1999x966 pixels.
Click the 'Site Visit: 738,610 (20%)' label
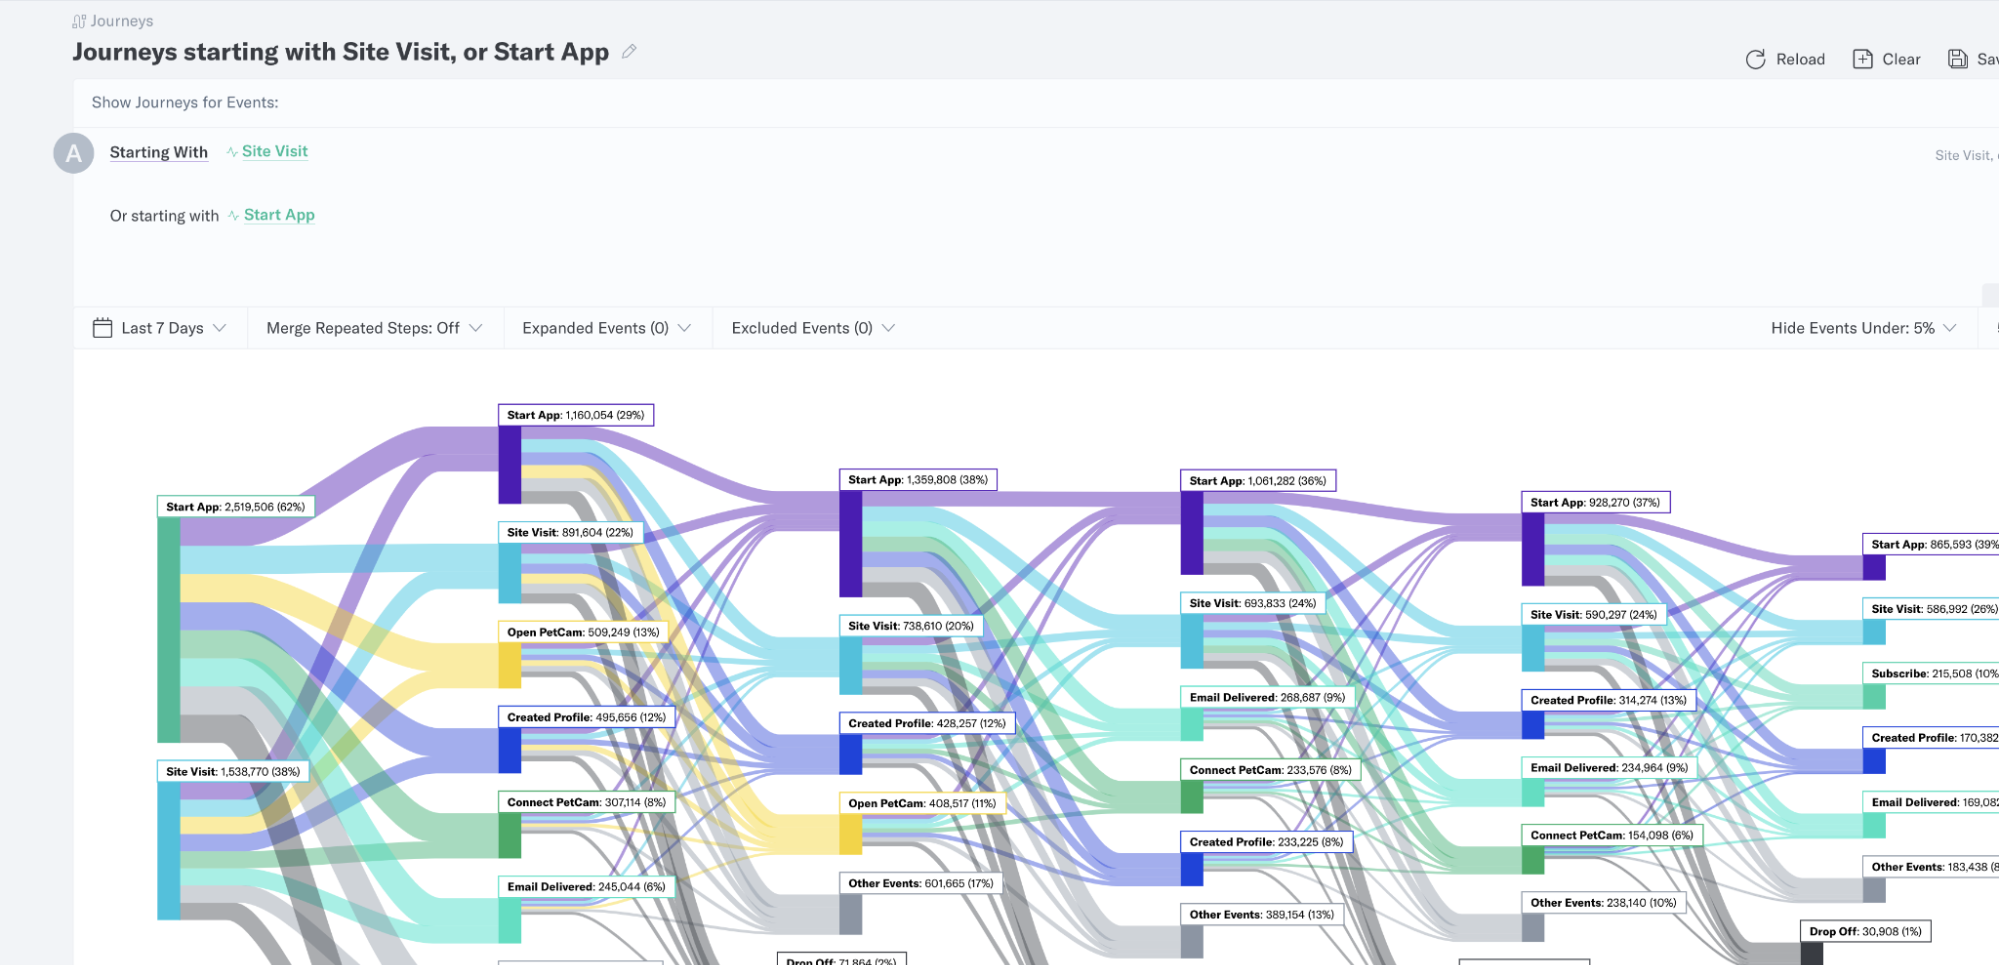[x=911, y=626]
